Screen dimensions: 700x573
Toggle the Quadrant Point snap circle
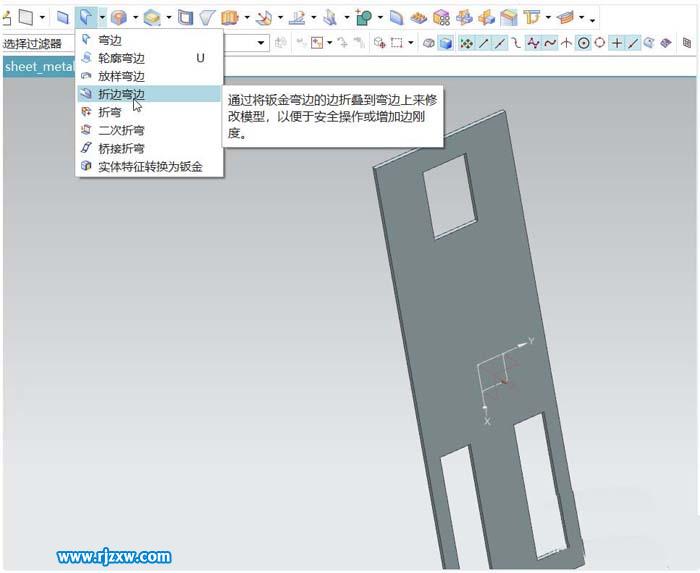(600, 43)
